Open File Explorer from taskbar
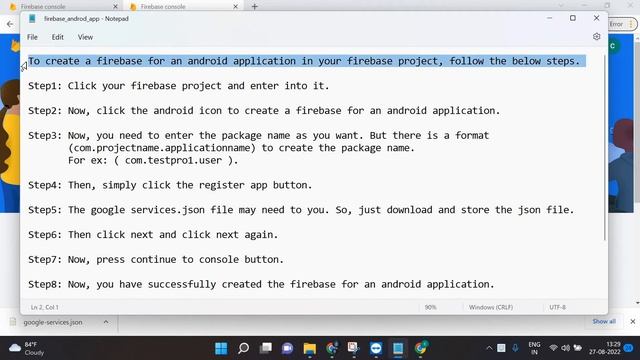 (310, 348)
